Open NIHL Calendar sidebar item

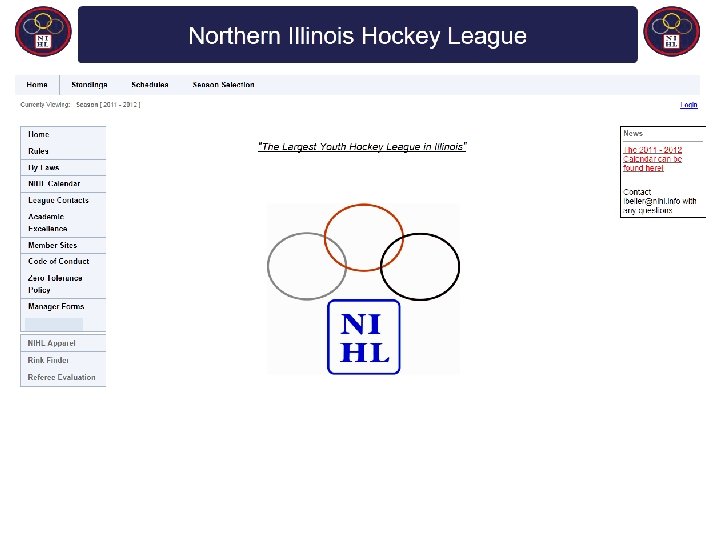tap(54, 184)
